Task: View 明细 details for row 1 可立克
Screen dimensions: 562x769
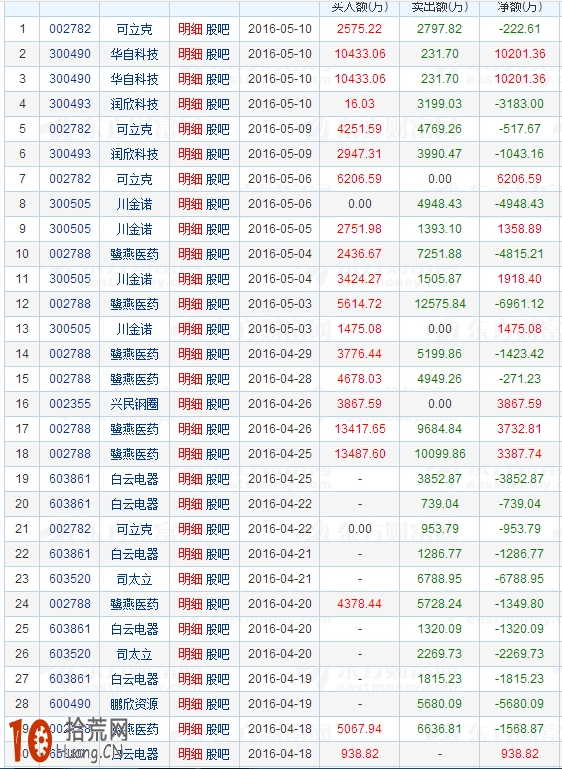Action: [x=190, y=29]
